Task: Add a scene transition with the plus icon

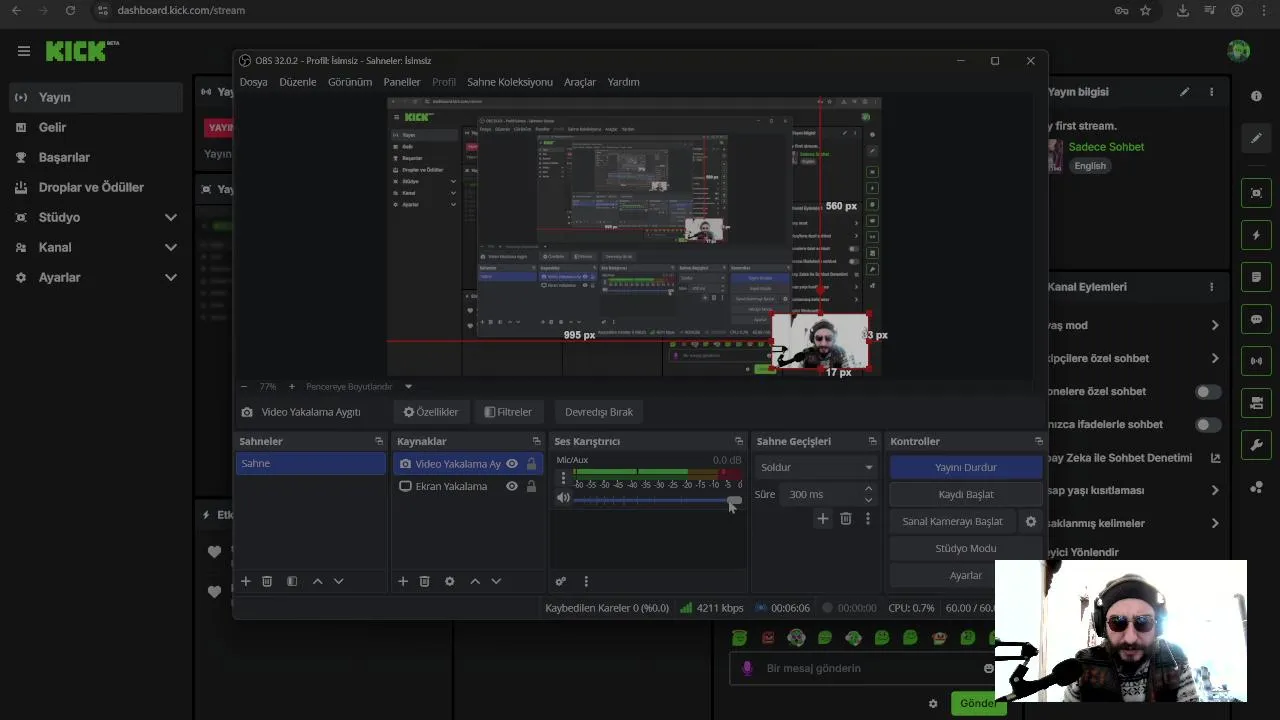Action: 823,518
